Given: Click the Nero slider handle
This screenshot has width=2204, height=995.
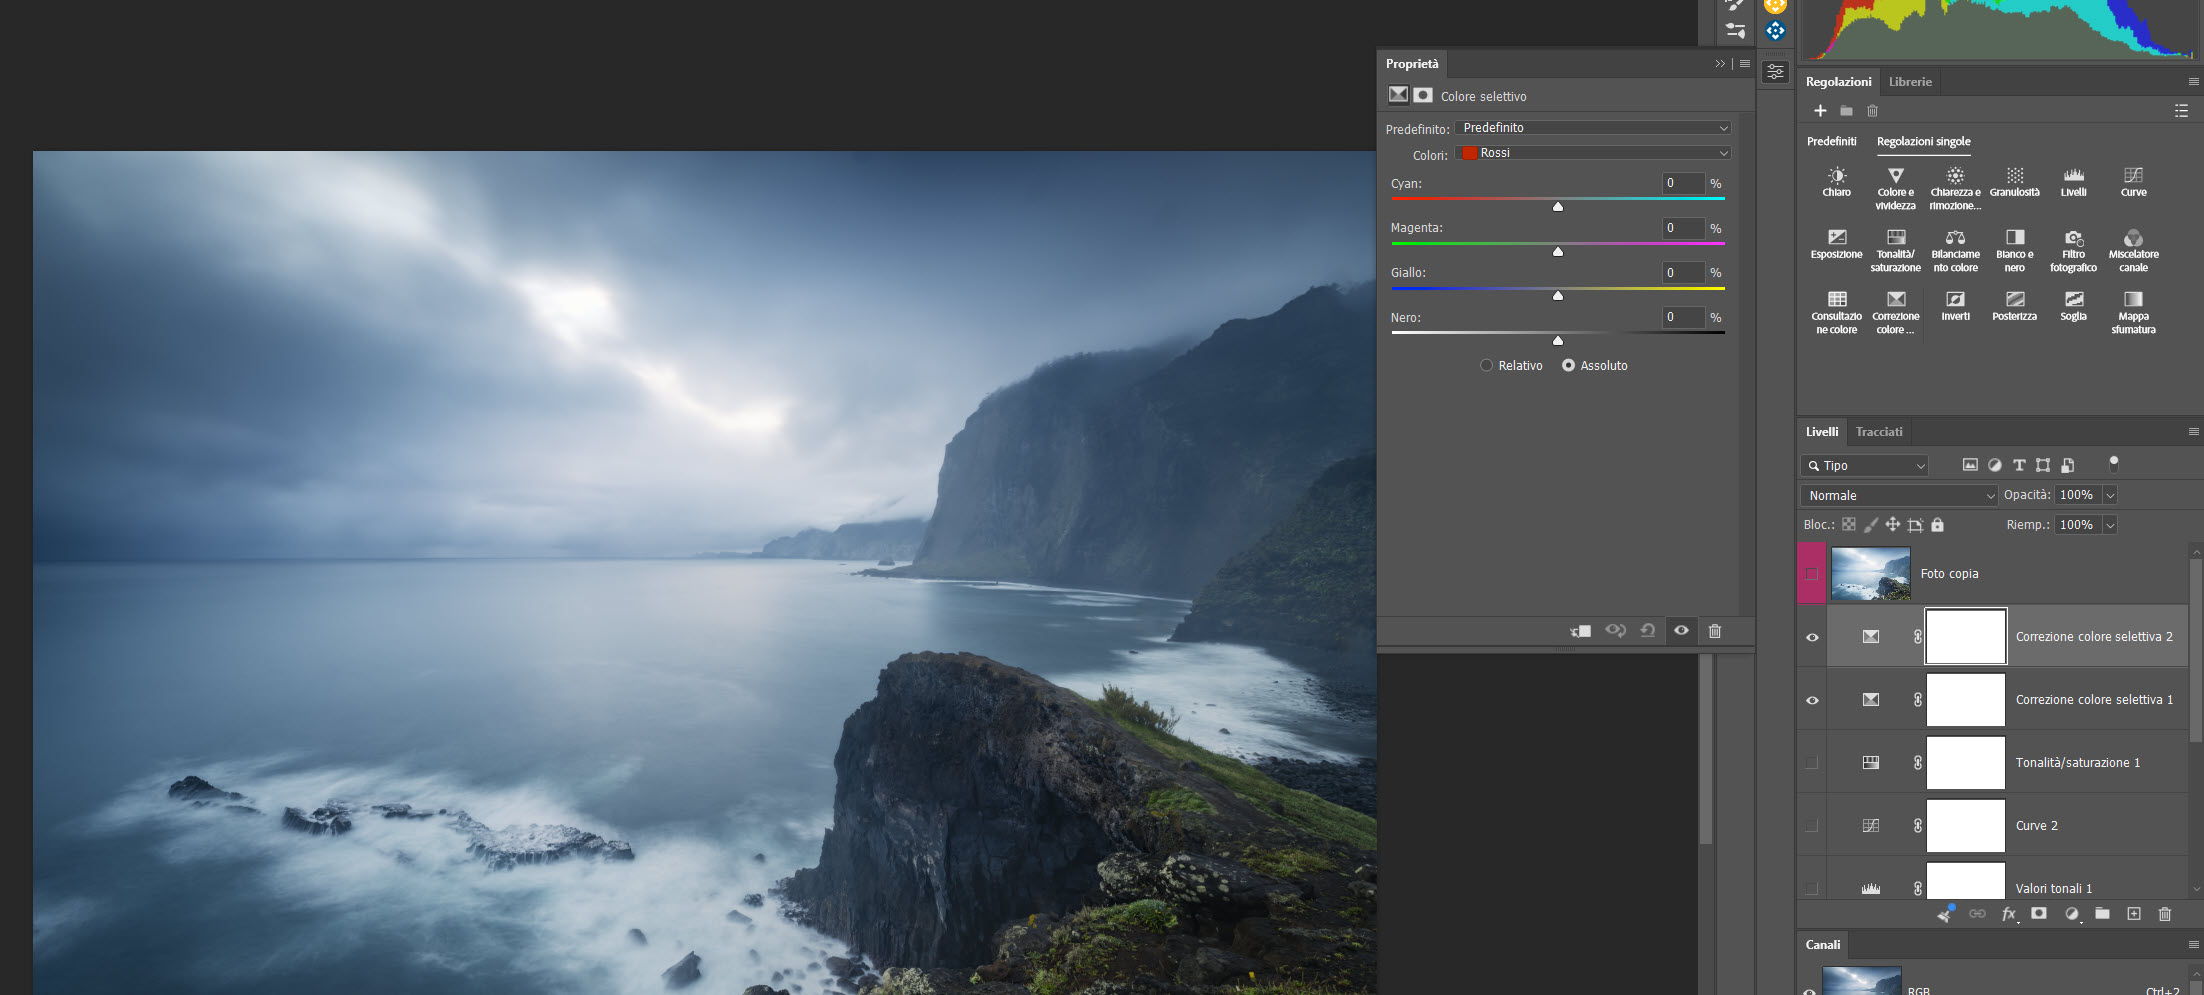Looking at the screenshot, I should [1558, 341].
